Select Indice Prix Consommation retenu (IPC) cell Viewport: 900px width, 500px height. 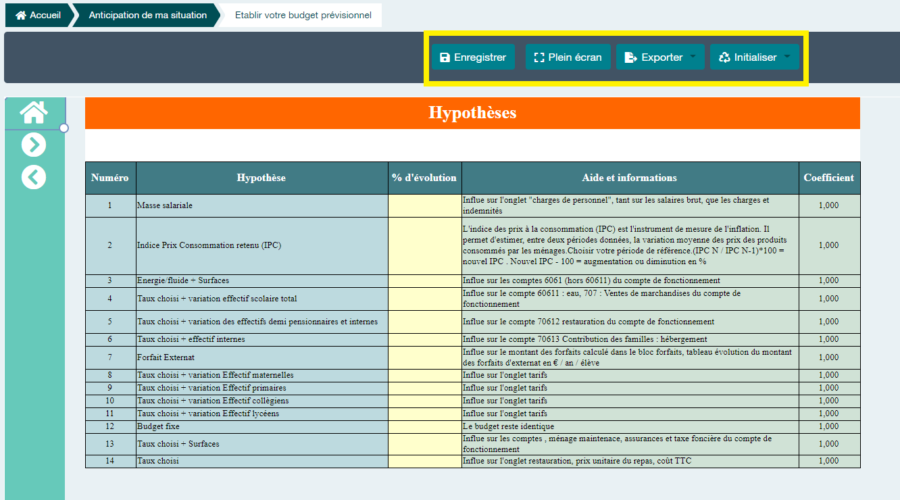262,246
